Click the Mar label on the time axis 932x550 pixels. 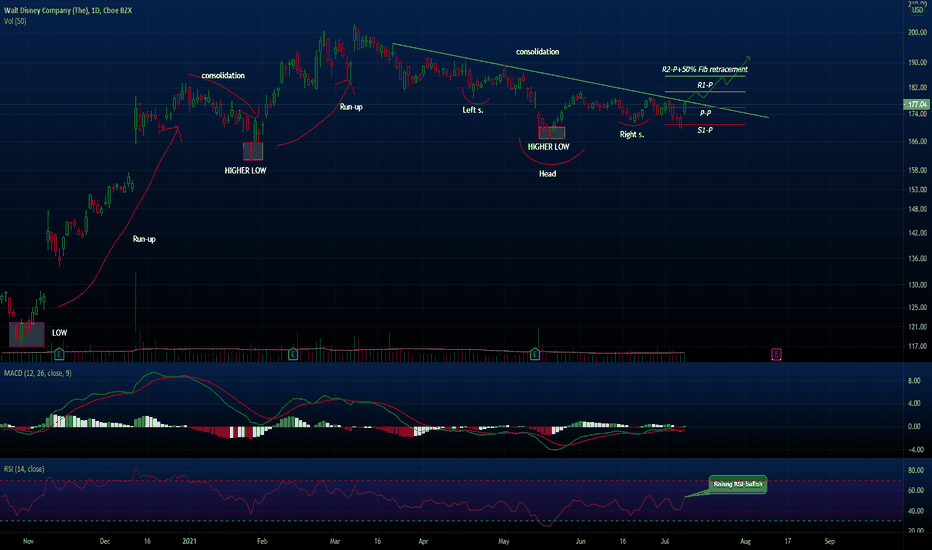coord(335,542)
